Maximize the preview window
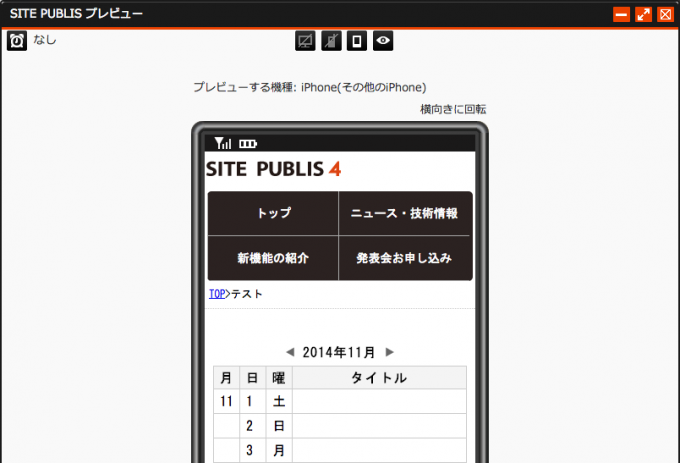 [644, 14]
